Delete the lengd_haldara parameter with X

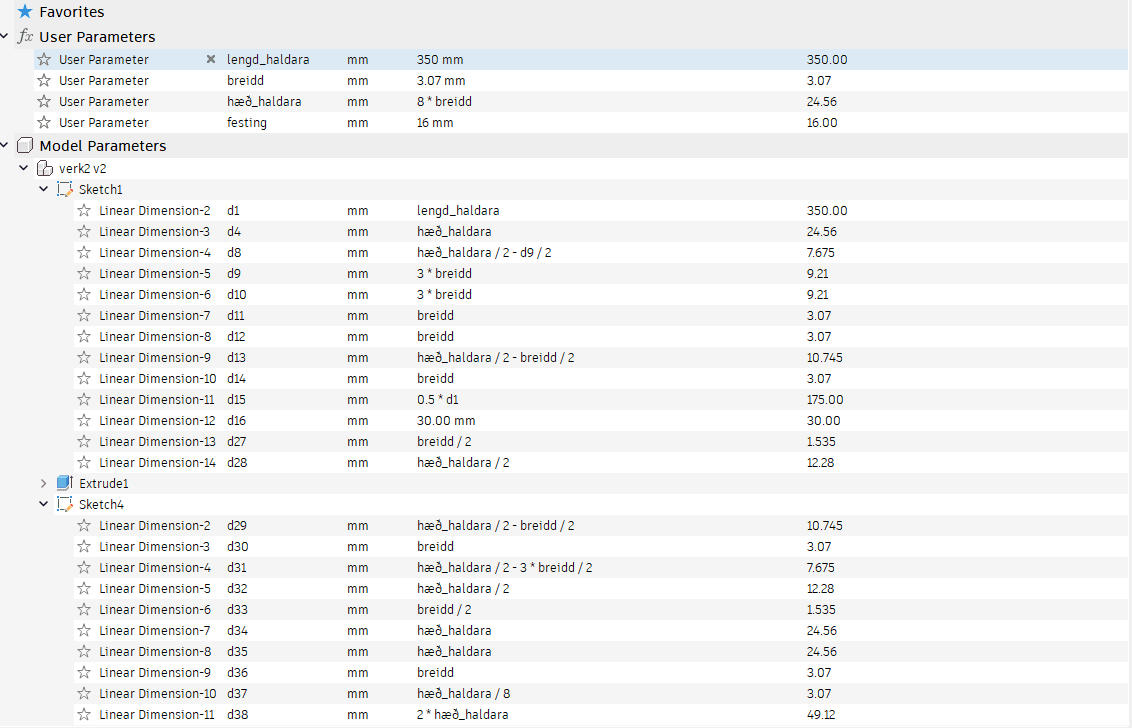click(x=211, y=59)
